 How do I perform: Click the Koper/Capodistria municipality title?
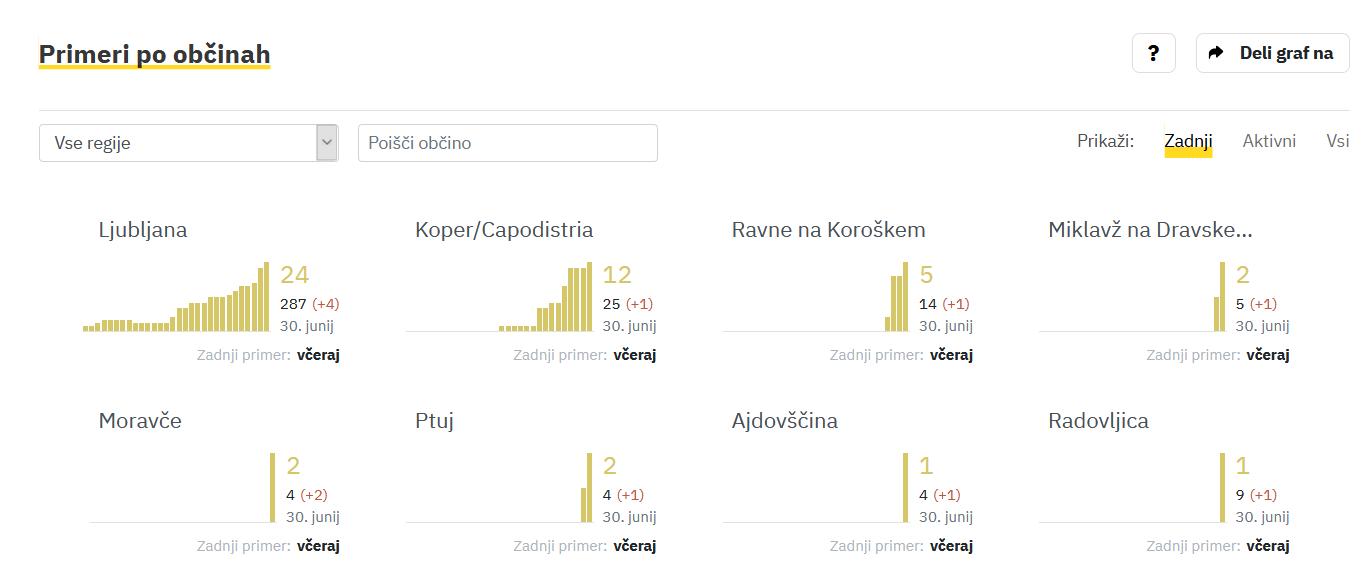click(x=504, y=230)
